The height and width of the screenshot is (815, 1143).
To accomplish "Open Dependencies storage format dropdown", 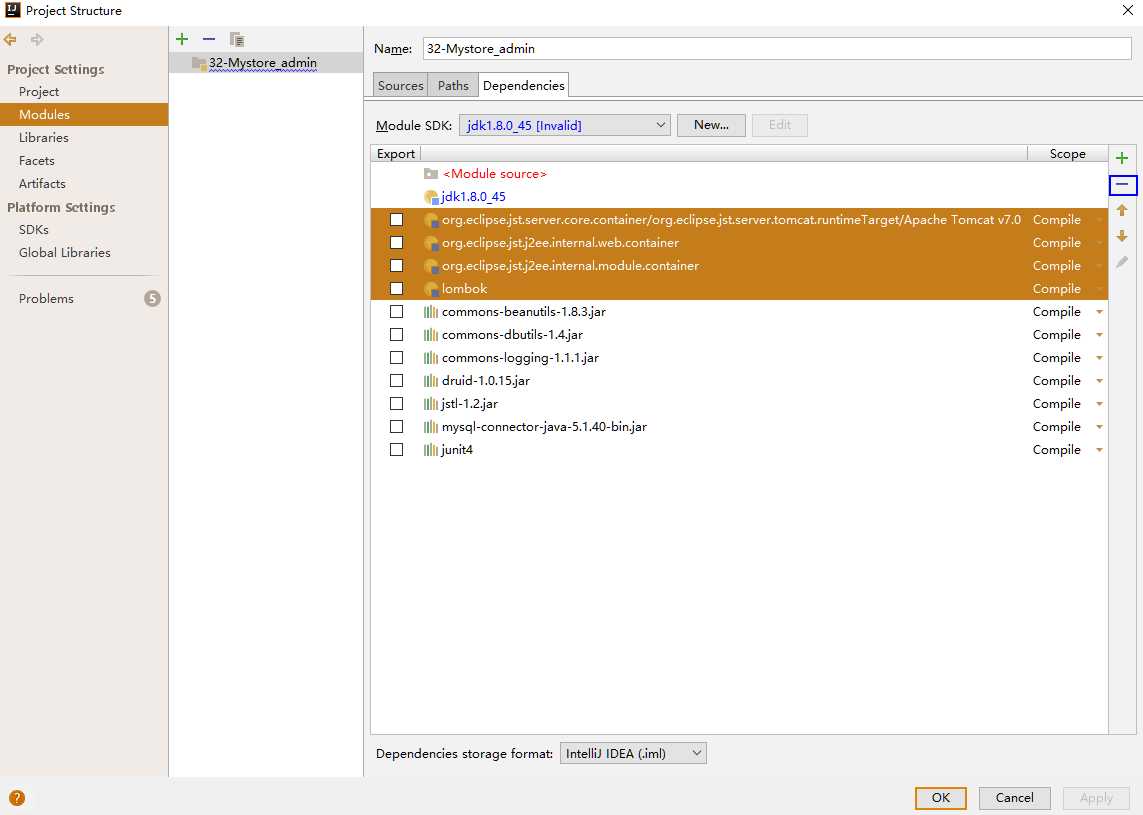I will pyautogui.click(x=633, y=753).
